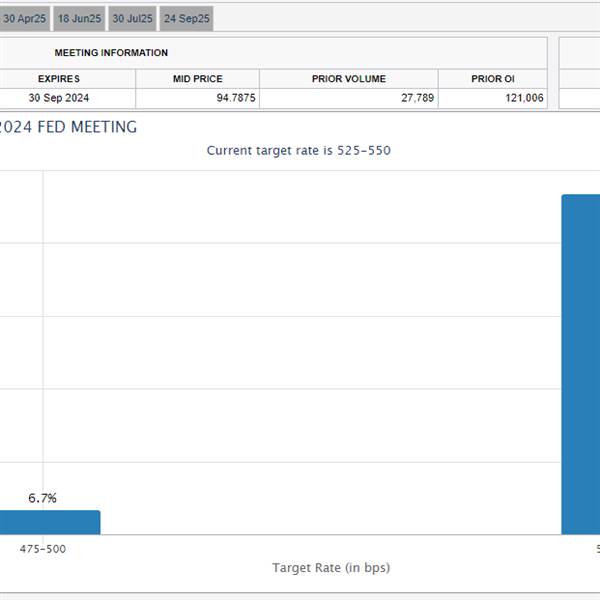Select the prior OI value 121,006
The image size is (600, 600).
pos(524,98)
